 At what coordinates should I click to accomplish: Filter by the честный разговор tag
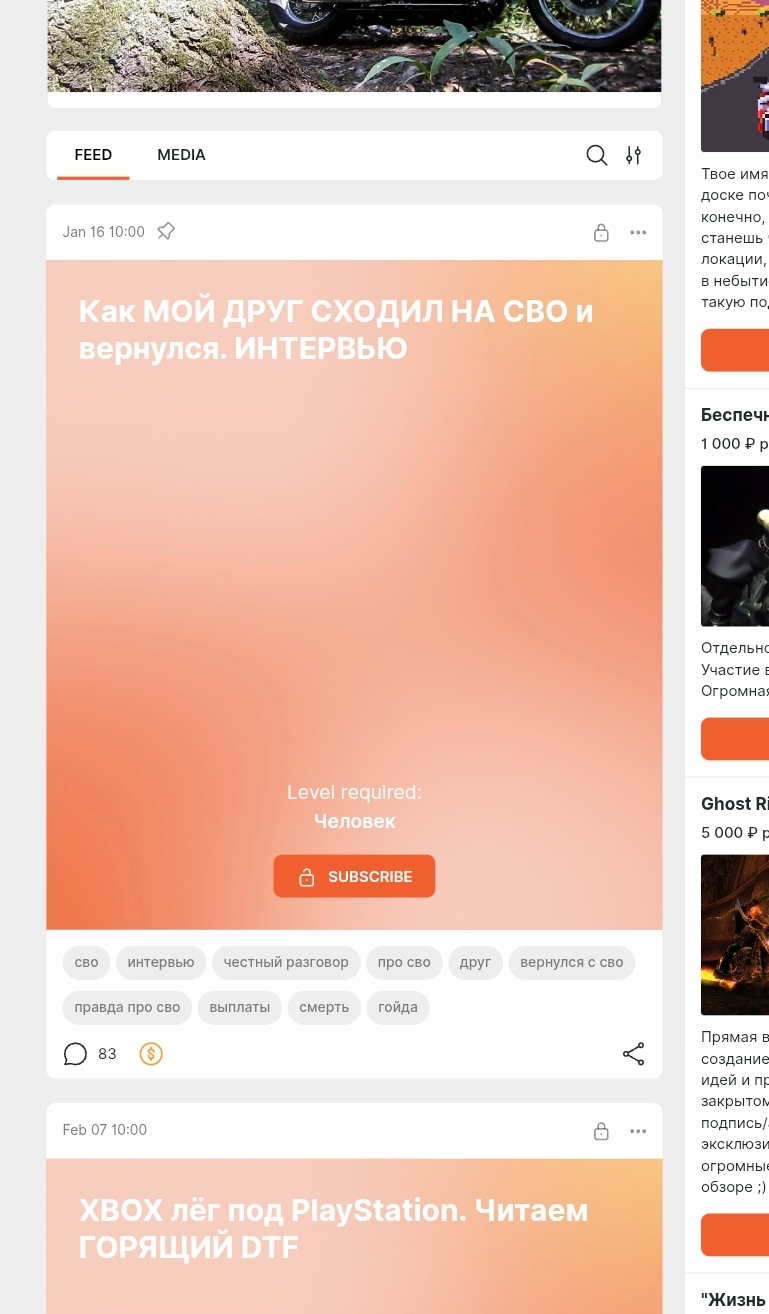click(x=286, y=962)
